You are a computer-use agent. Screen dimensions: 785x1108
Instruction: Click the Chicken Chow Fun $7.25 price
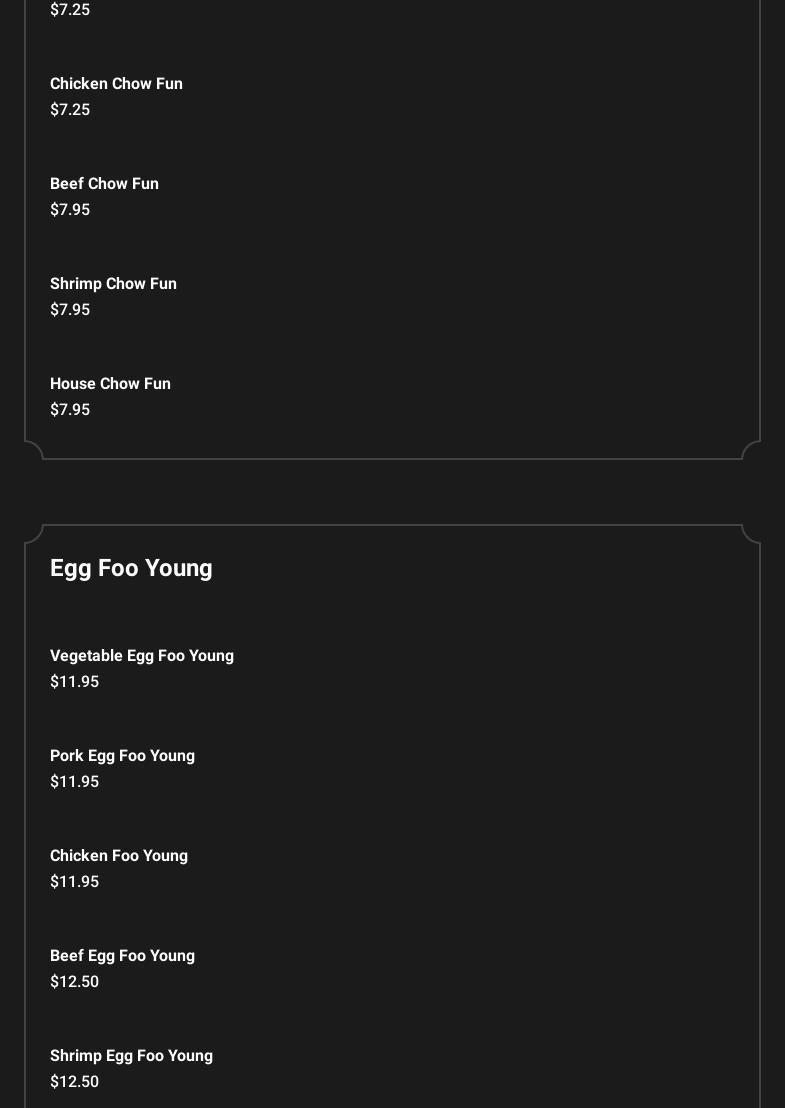70,110
